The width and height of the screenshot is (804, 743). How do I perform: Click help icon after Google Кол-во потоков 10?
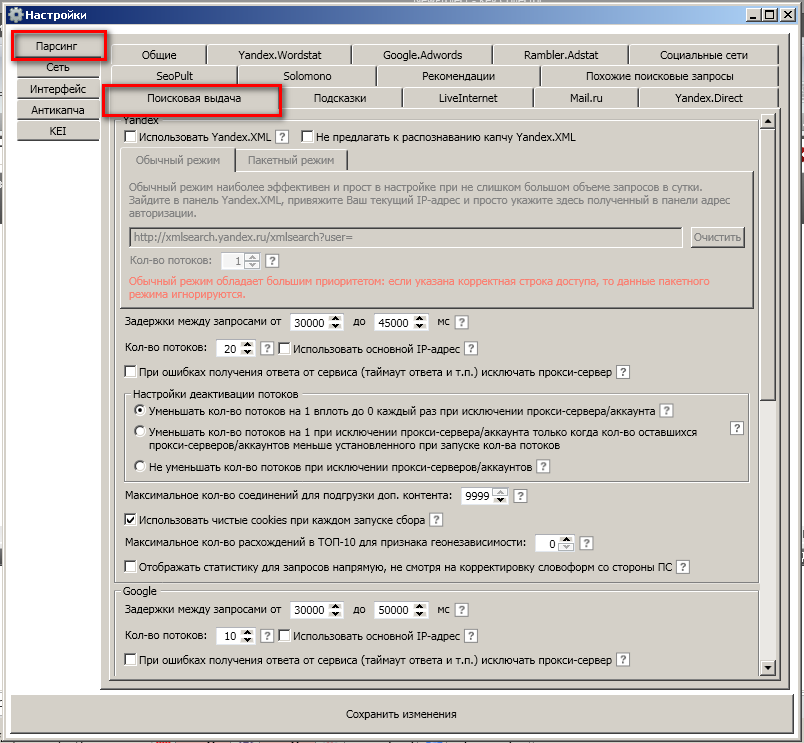point(267,636)
